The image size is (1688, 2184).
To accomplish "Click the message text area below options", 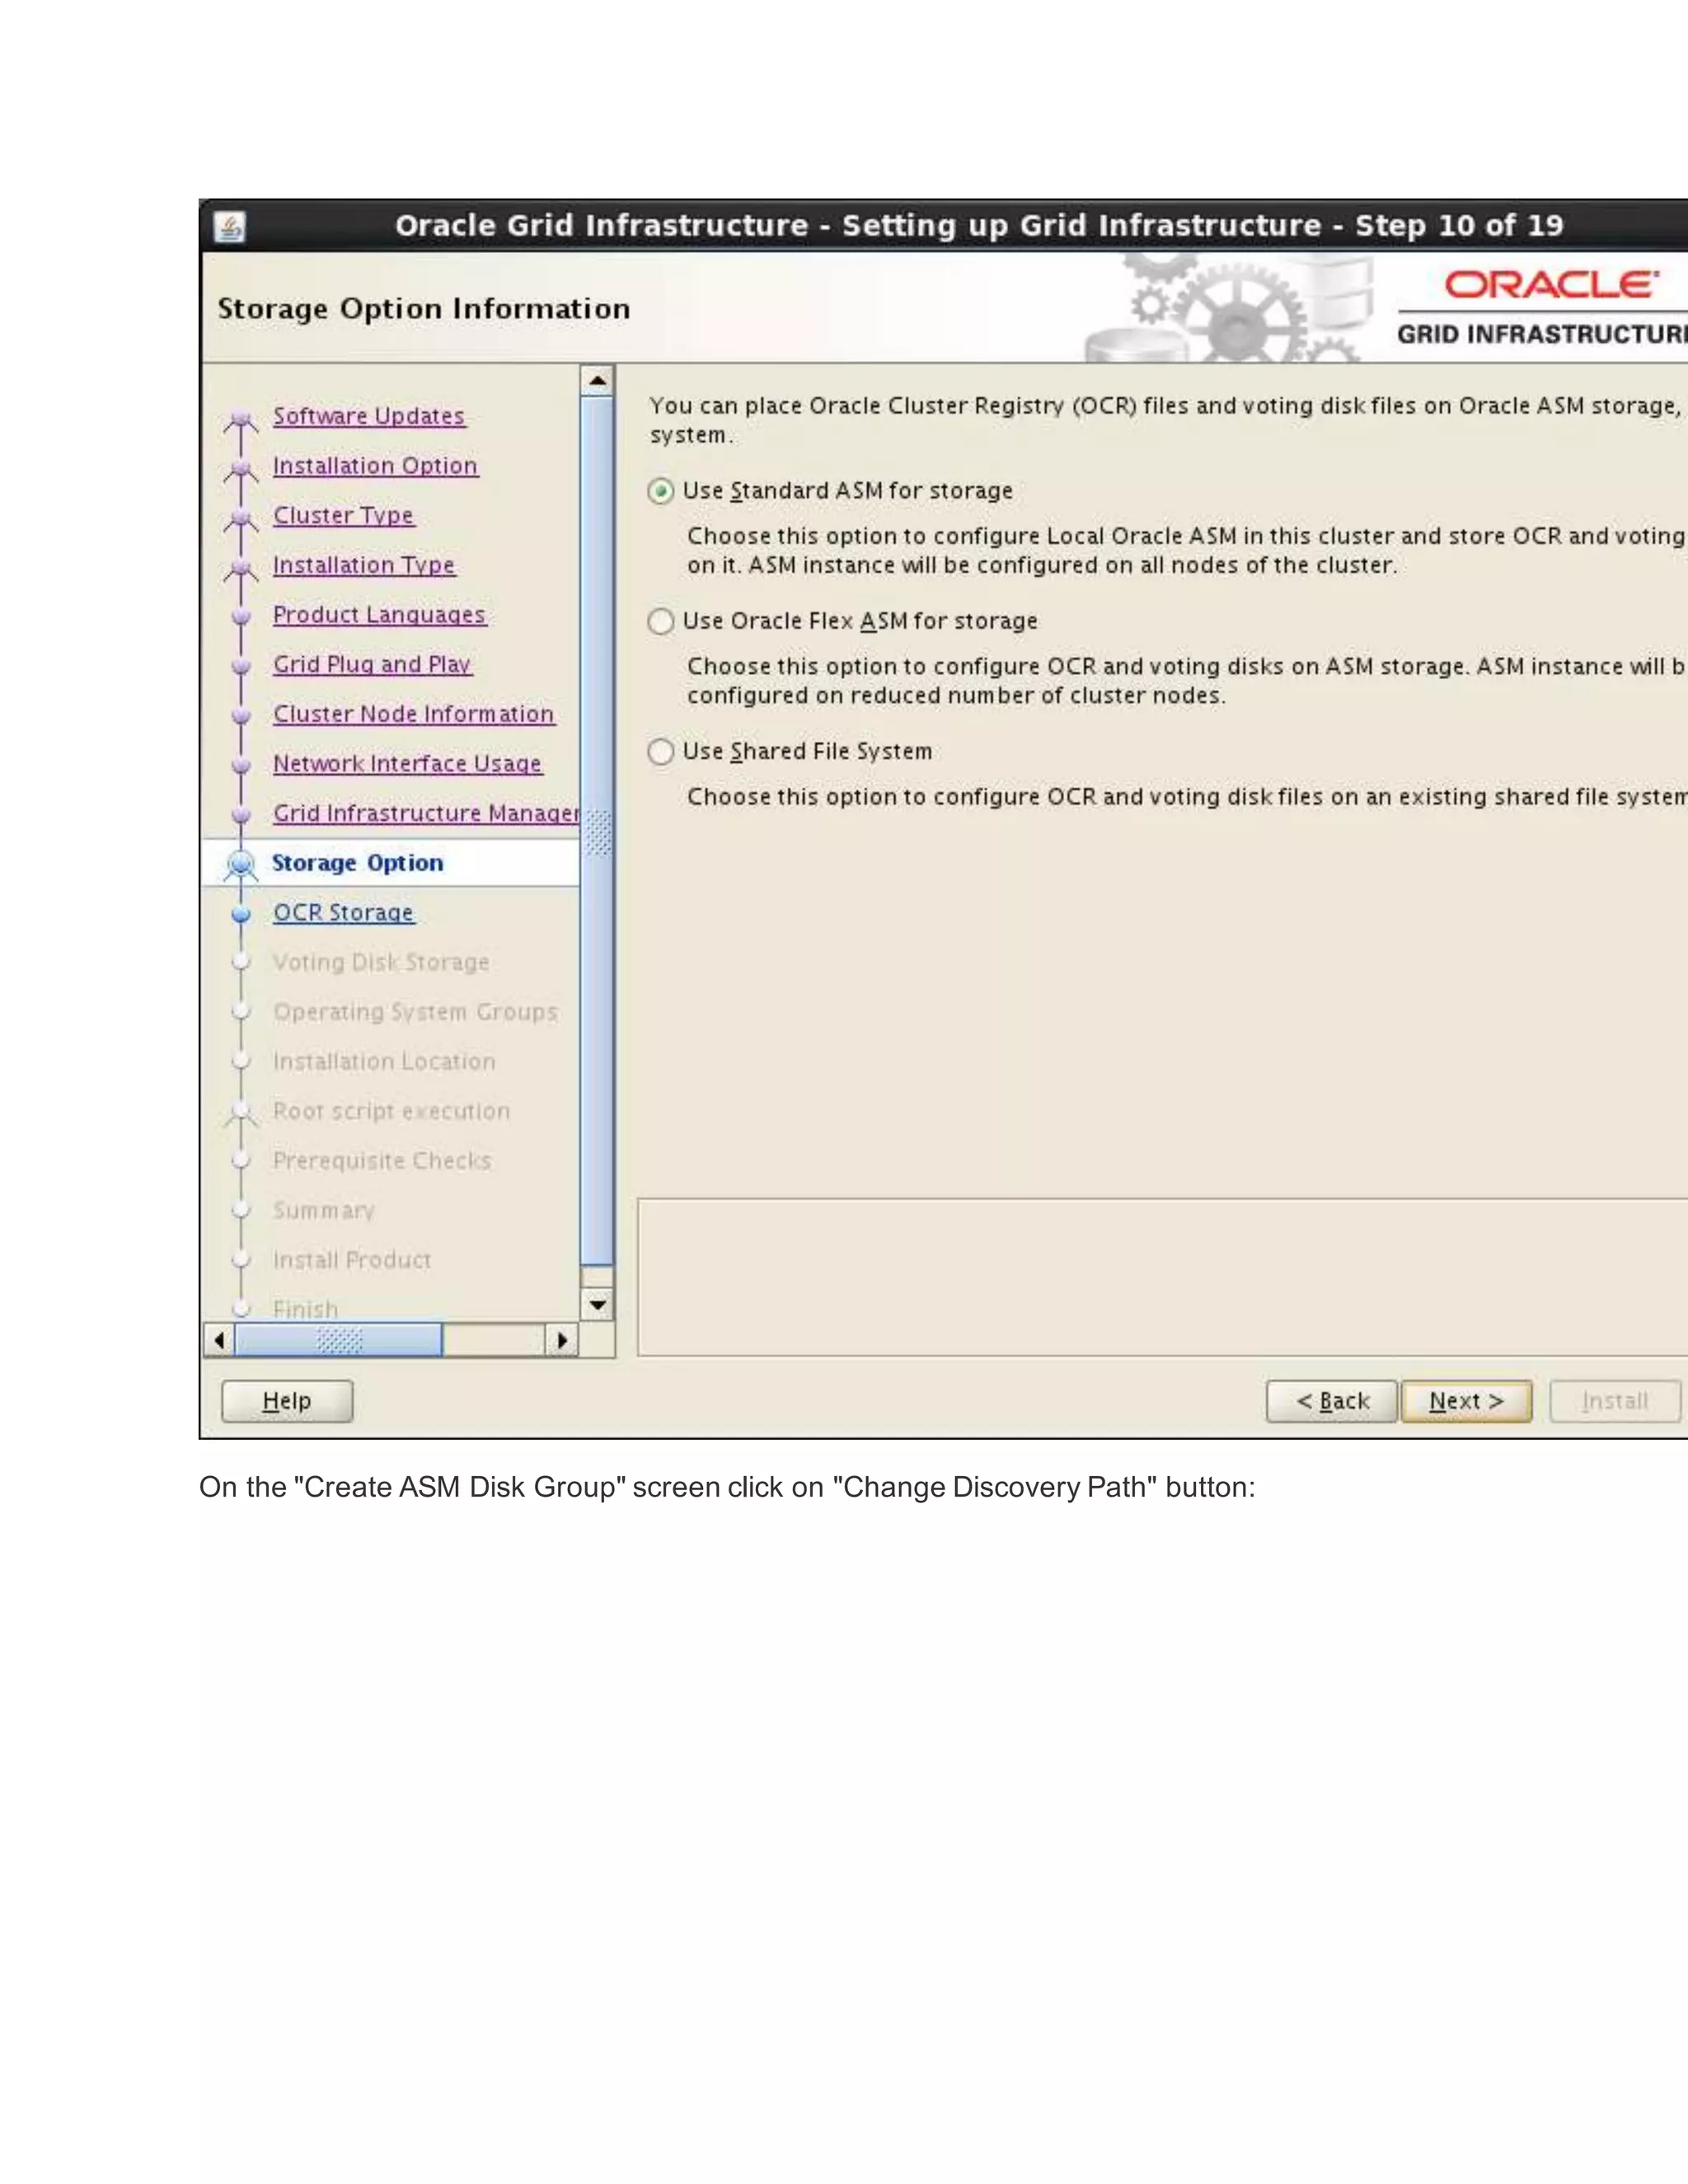I will pos(1162,1277).
